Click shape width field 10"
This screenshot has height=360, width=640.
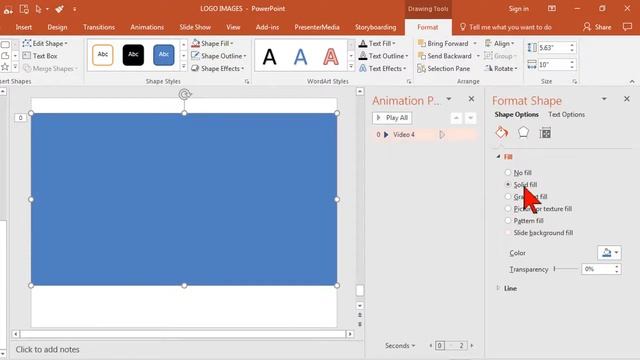pyautogui.click(x=553, y=64)
